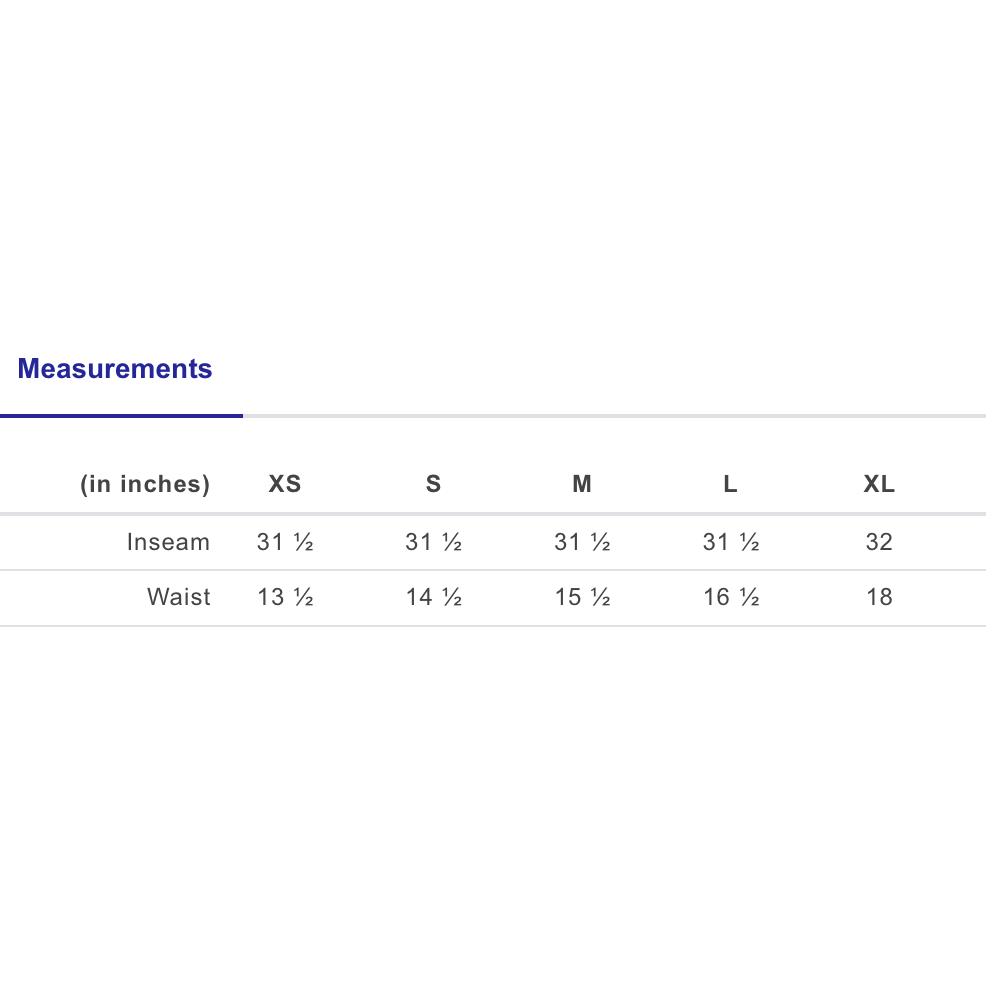Viewport: 986px width, 986px height.
Task: Click the inseam value for size M
Action: pyautogui.click(x=582, y=542)
